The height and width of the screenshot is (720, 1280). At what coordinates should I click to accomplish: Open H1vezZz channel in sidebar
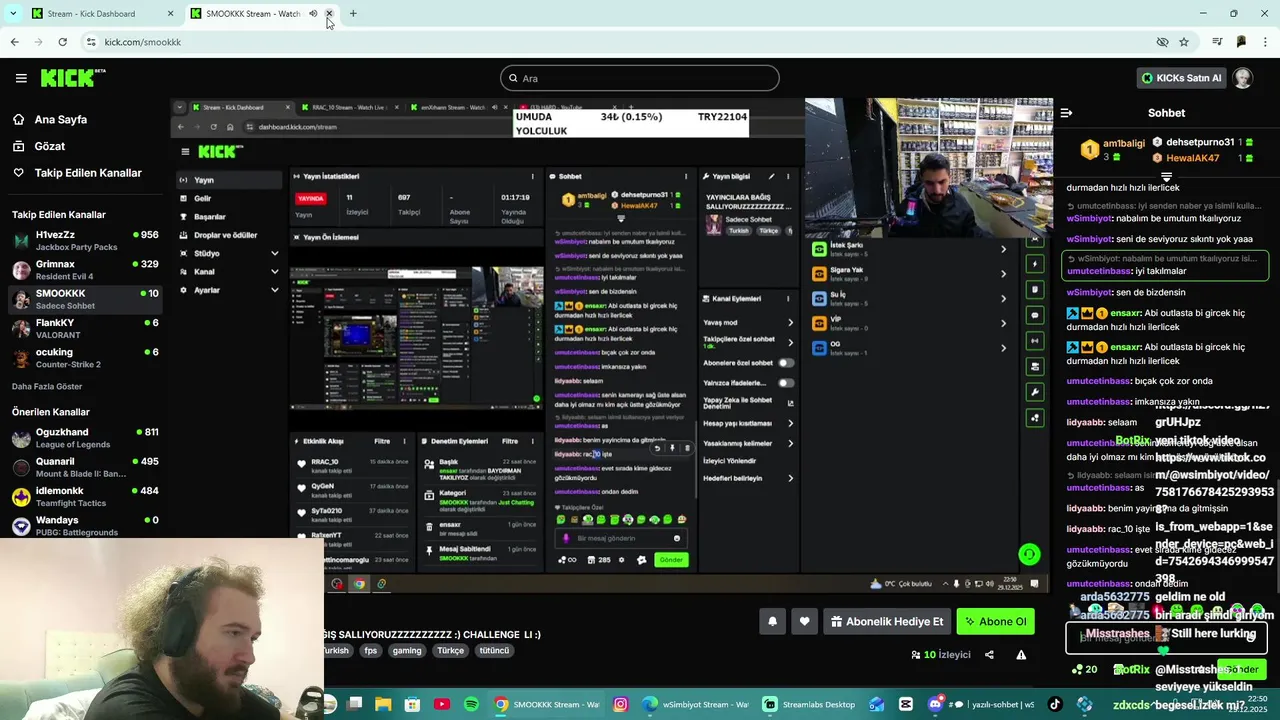coord(85,240)
